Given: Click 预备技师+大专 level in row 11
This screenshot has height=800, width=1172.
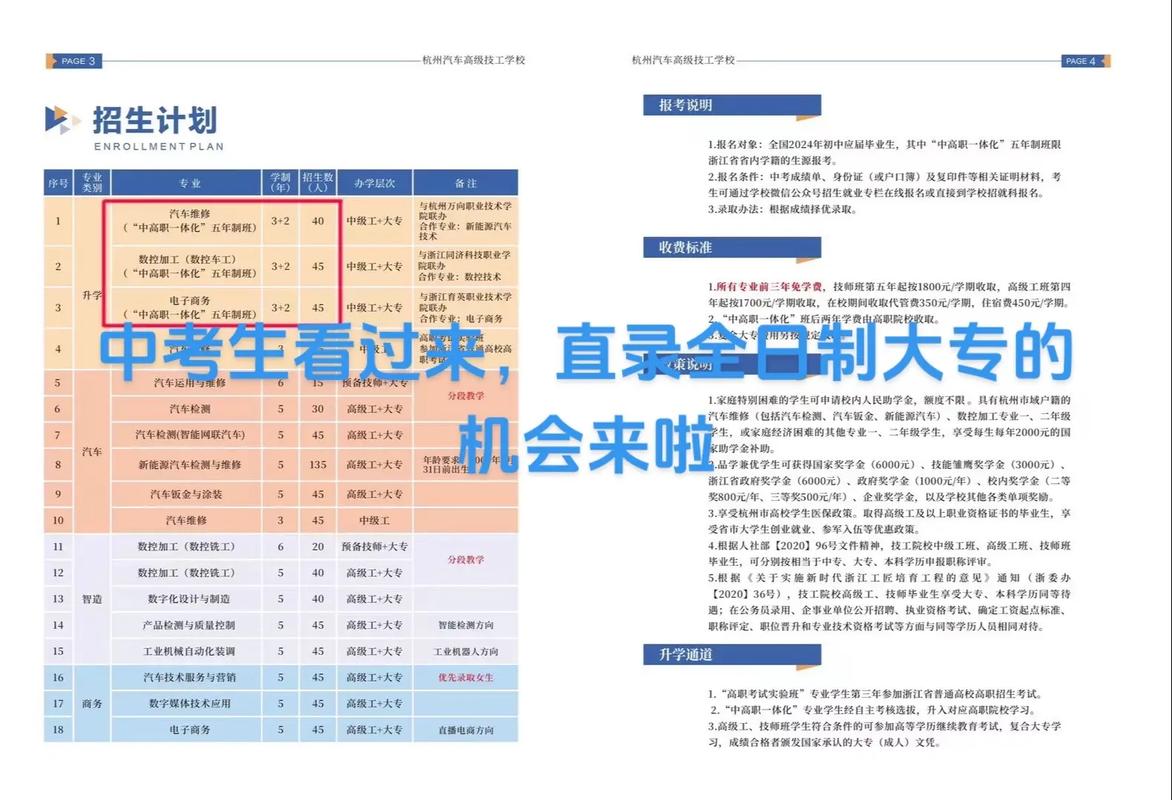Looking at the screenshot, I should (374, 547).
